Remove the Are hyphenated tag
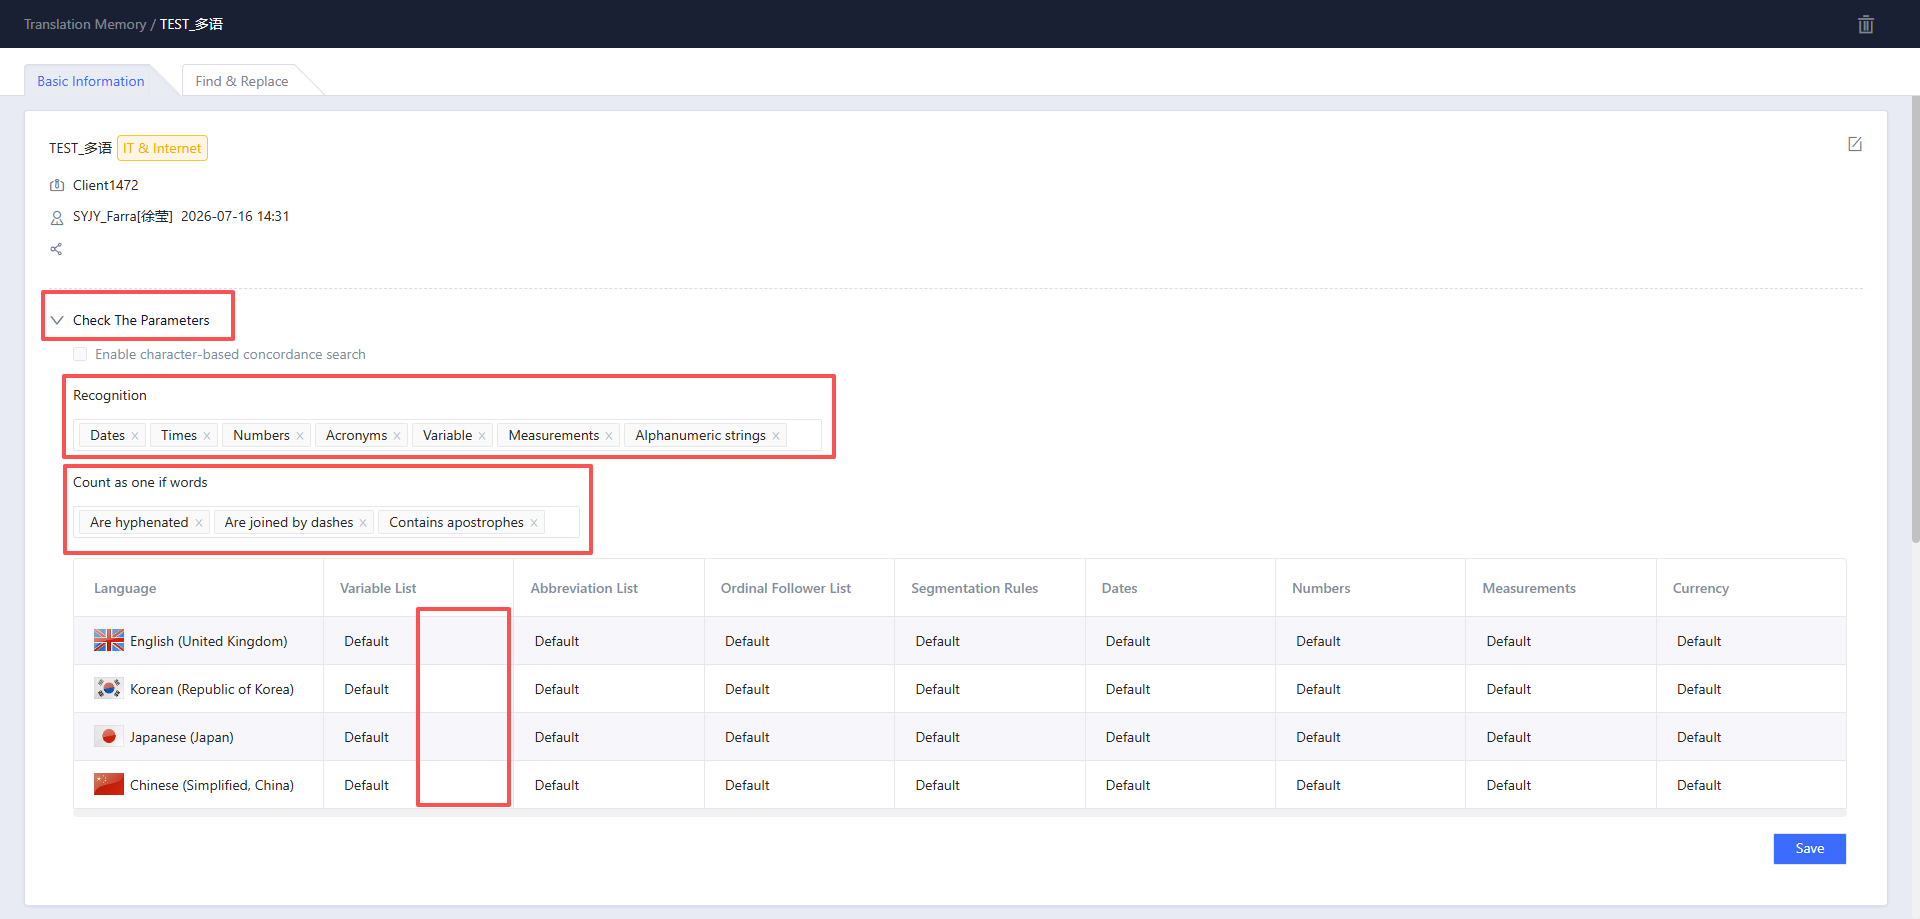The height and width of the screenshot is (919, 1920). (x=199, y=523)
